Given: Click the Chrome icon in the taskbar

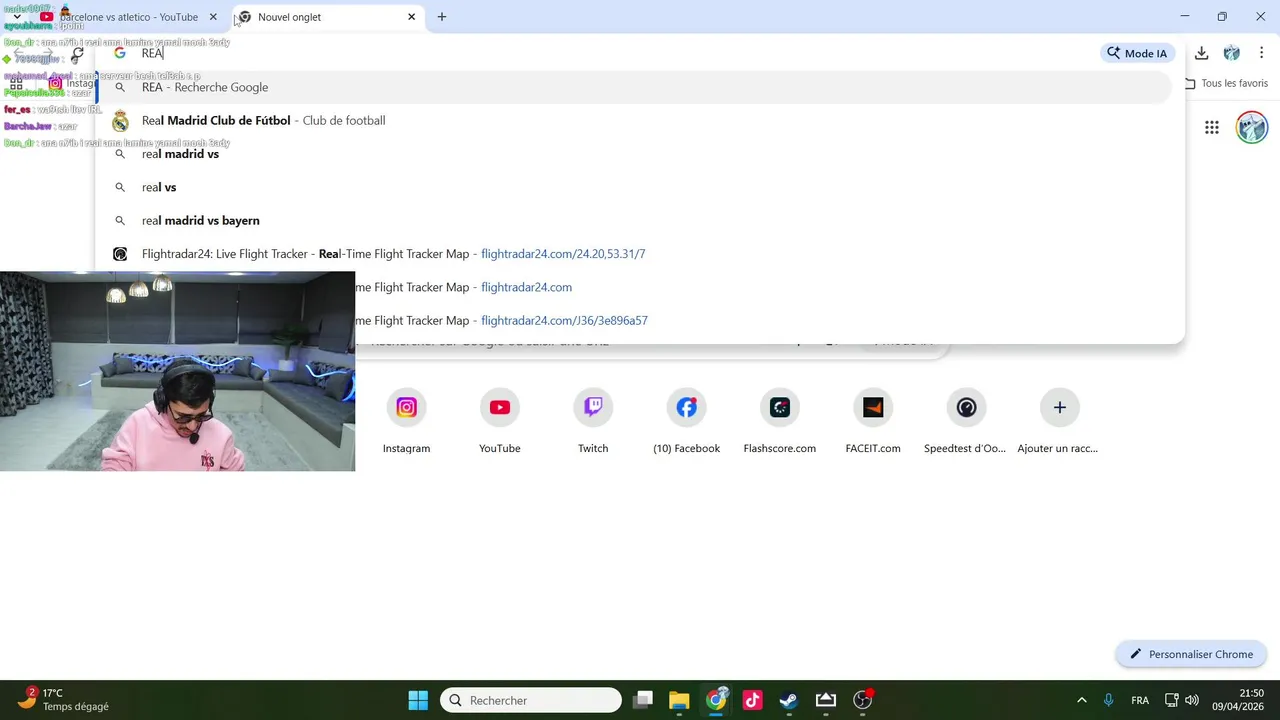Looking at the screenshot, I should pyautogui.click(x=717, y=700).
